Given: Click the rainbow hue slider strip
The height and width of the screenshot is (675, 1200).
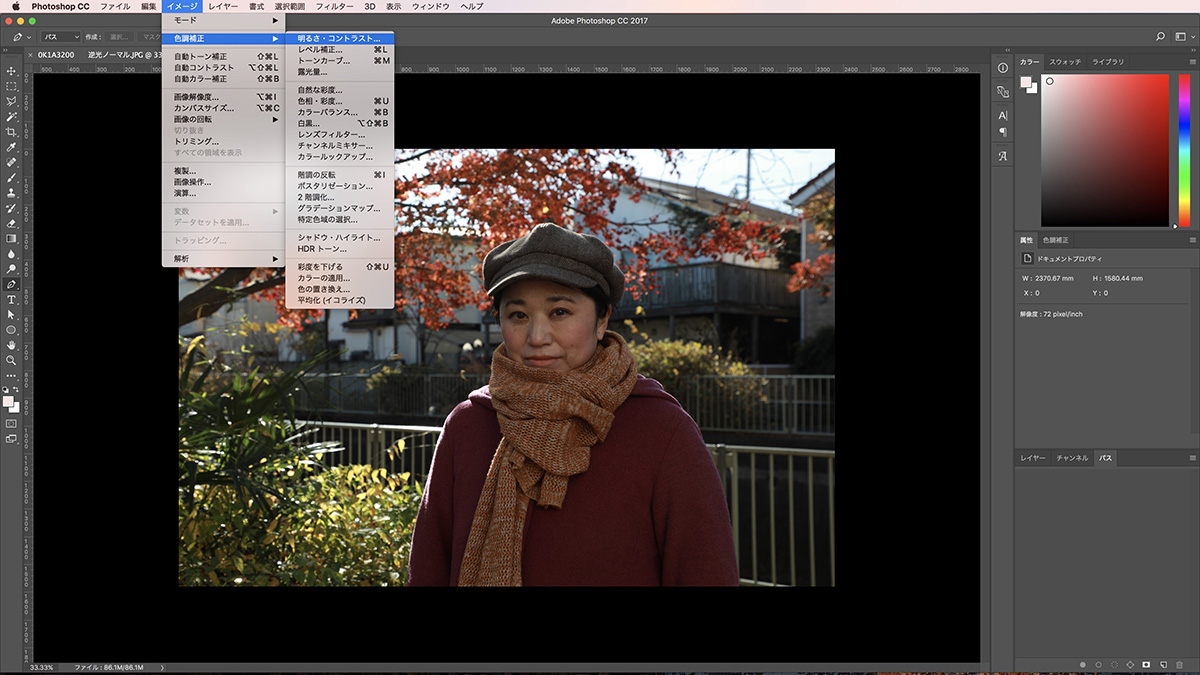Looking at the screenshot, I should coord(1183,150).
